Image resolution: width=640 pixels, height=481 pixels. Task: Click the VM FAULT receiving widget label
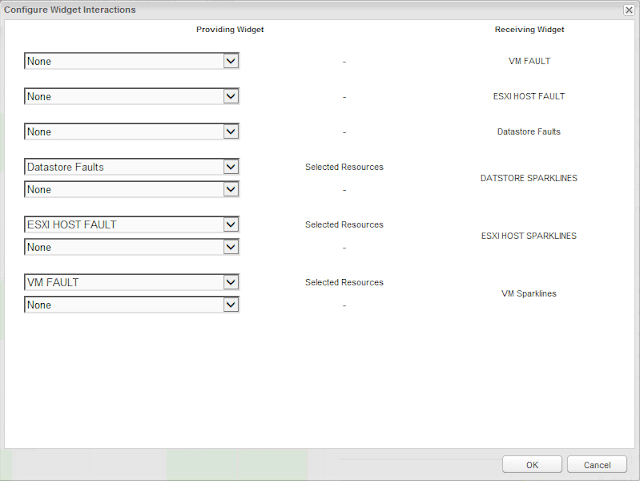pyautogui.click(x=529, y=61)
